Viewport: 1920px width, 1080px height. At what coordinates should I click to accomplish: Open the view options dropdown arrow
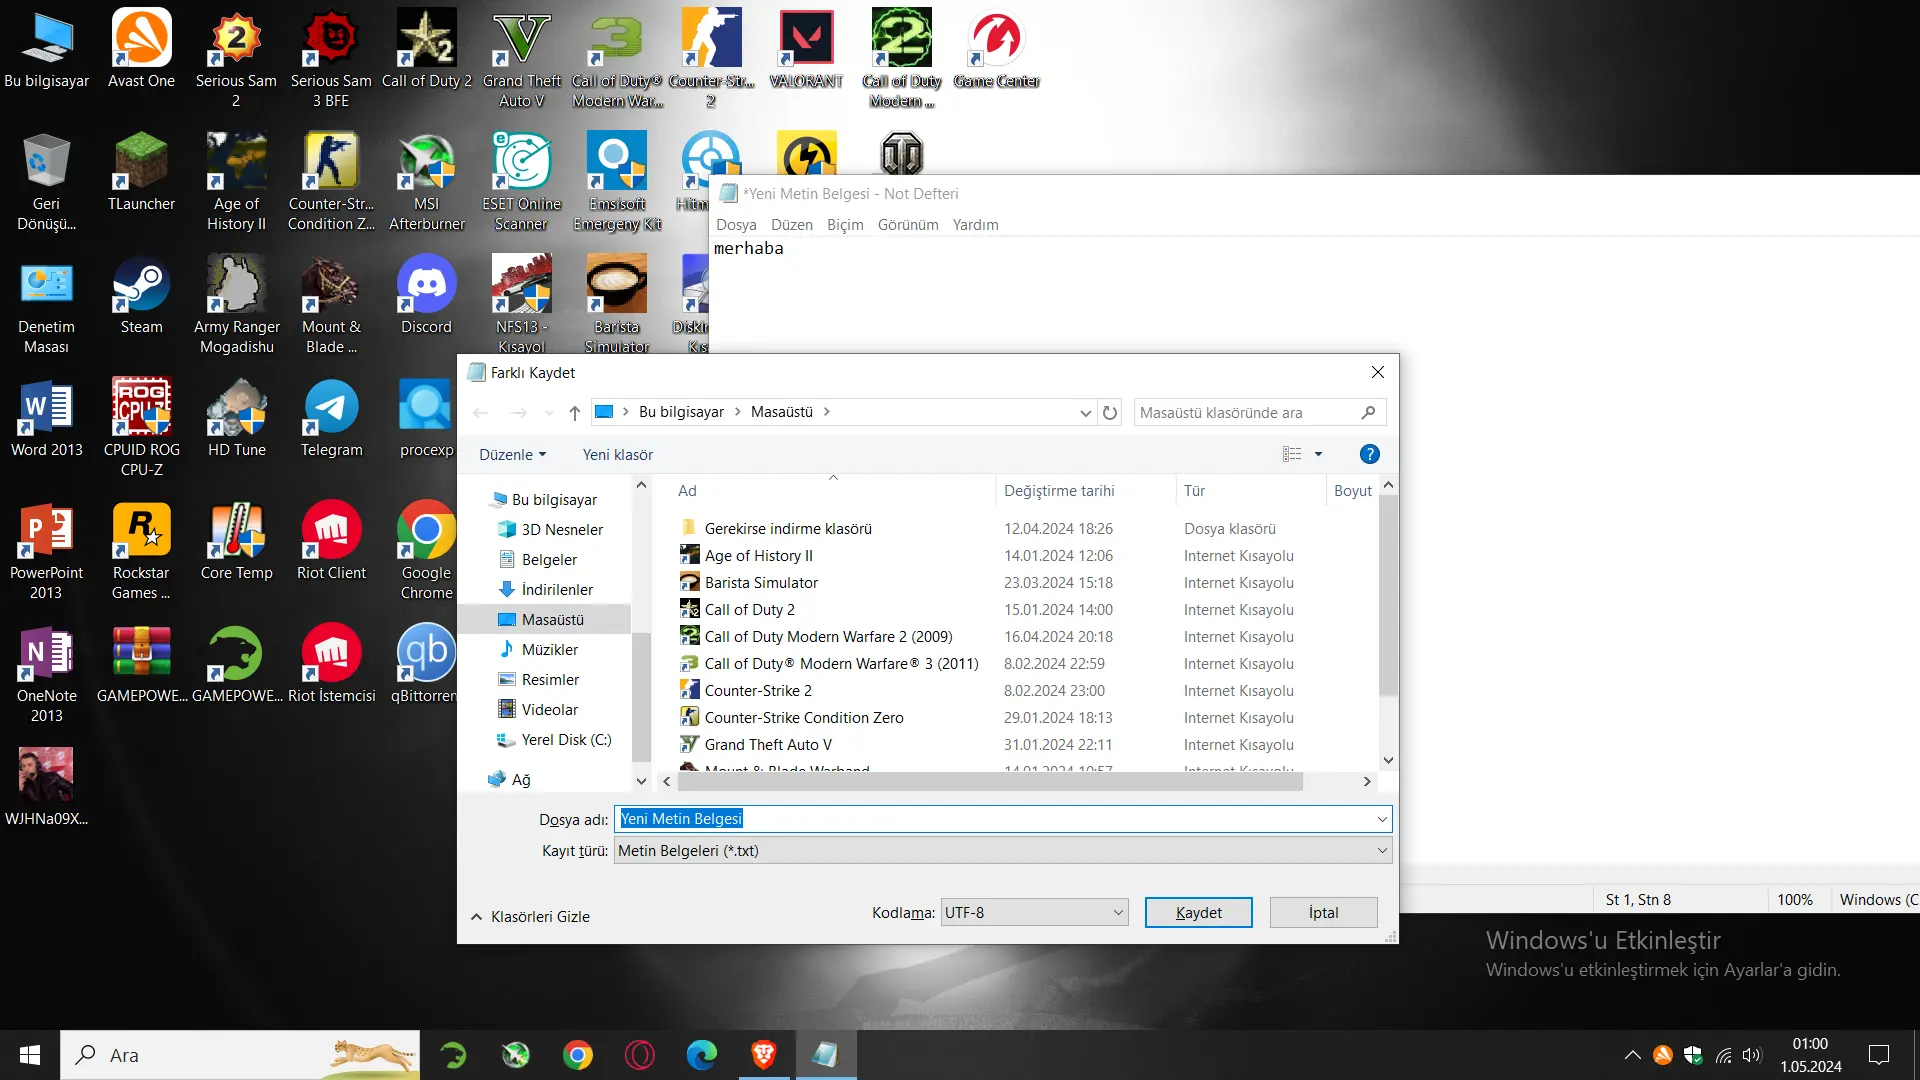pyautogui.click(x=1318, y=454)
